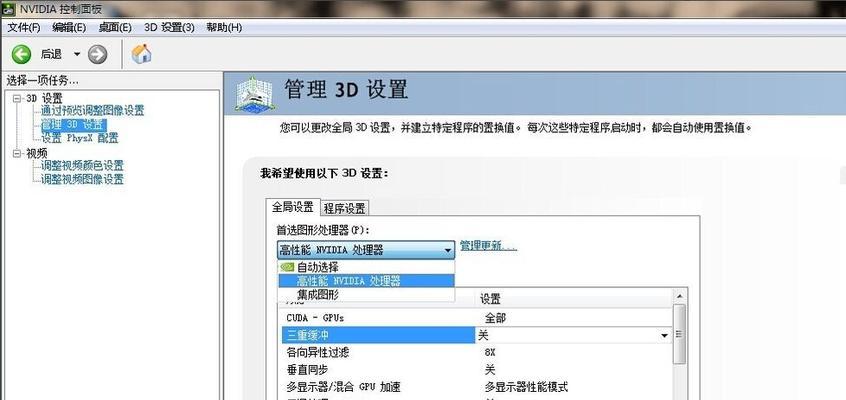Switch to the 程序设置 tab
This screenshot has height=400, width=846.
coord(345,208)
